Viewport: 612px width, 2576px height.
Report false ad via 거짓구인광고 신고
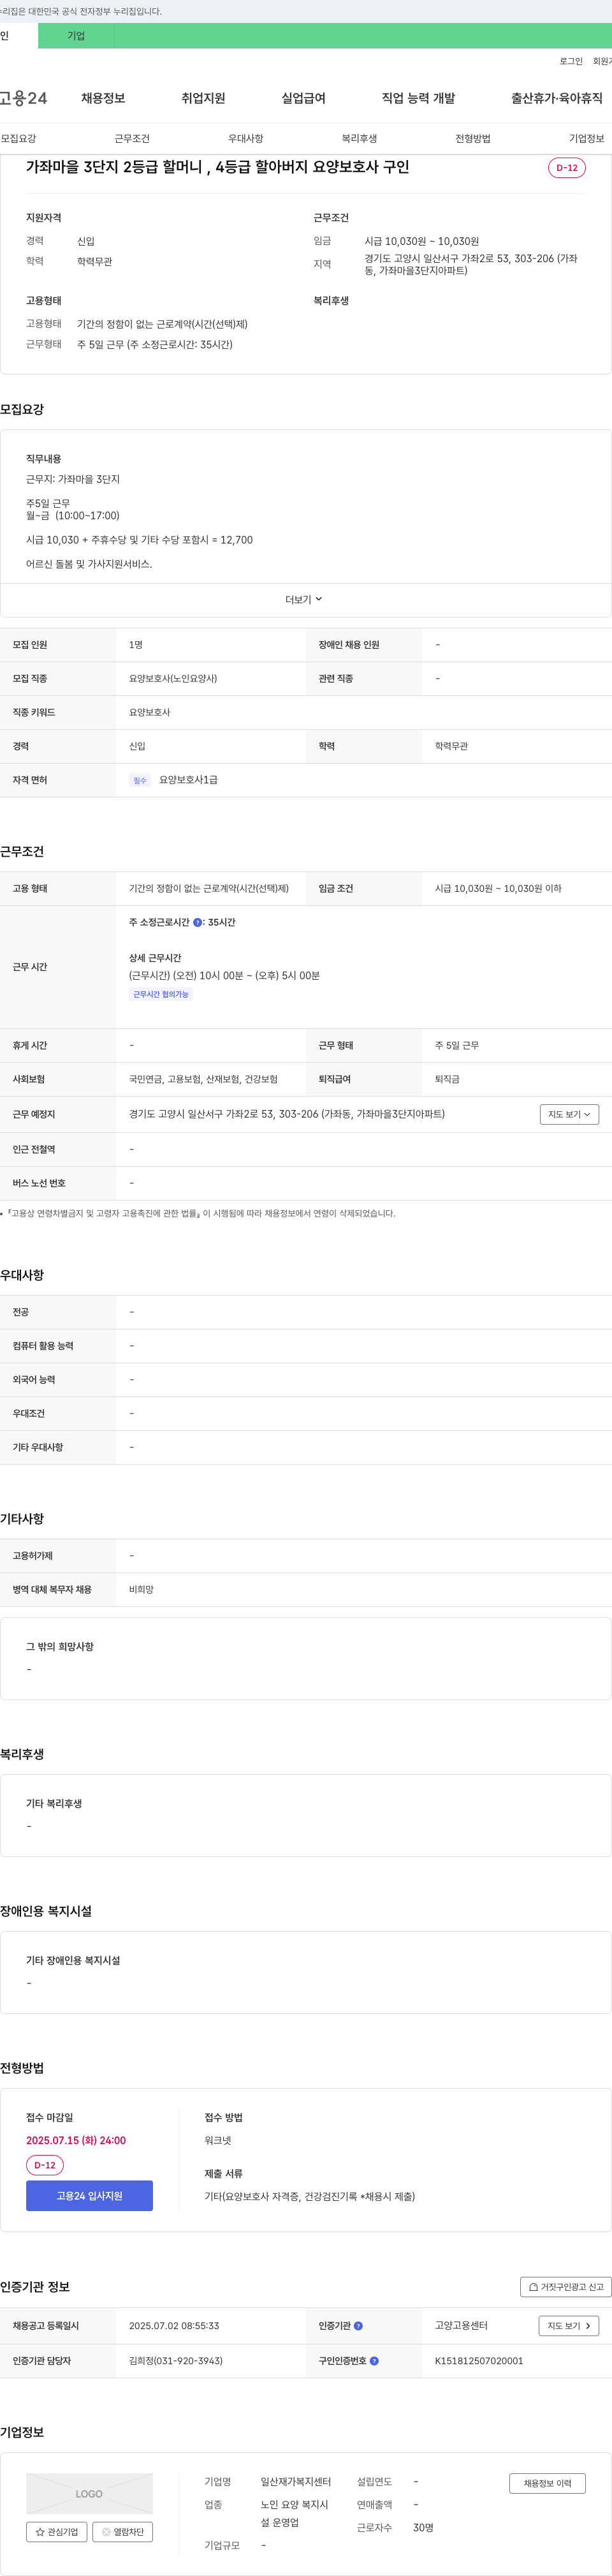tap(566, 2287)
